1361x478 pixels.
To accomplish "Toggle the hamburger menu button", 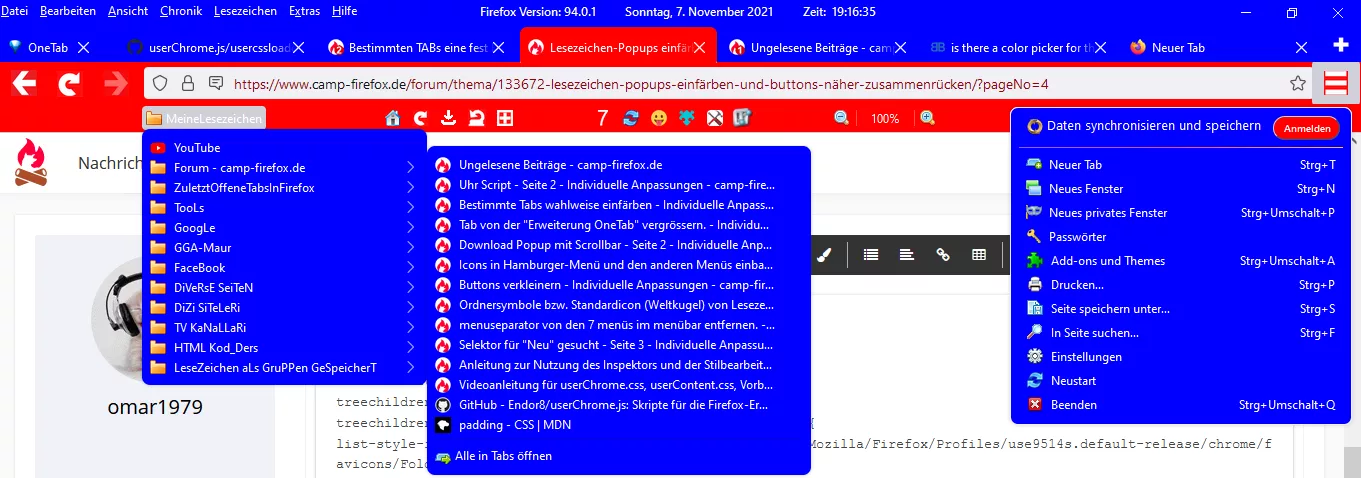I will (1337, 83).
